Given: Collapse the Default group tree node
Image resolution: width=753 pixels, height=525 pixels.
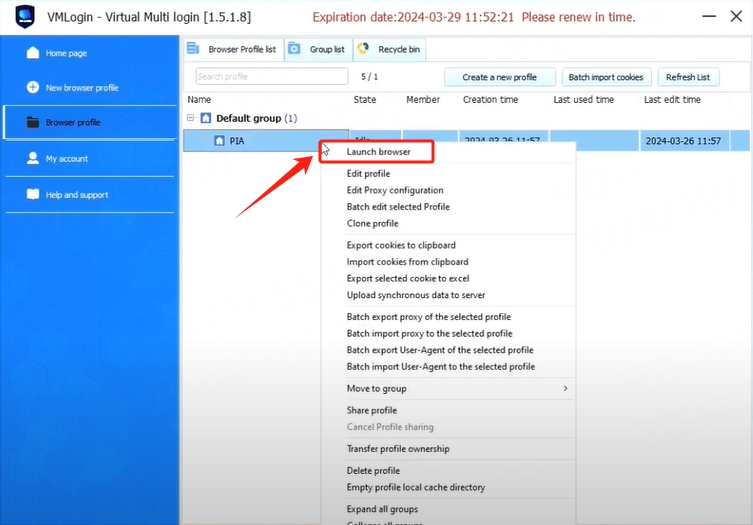Looking at the screenshot, I should (191, 118).
